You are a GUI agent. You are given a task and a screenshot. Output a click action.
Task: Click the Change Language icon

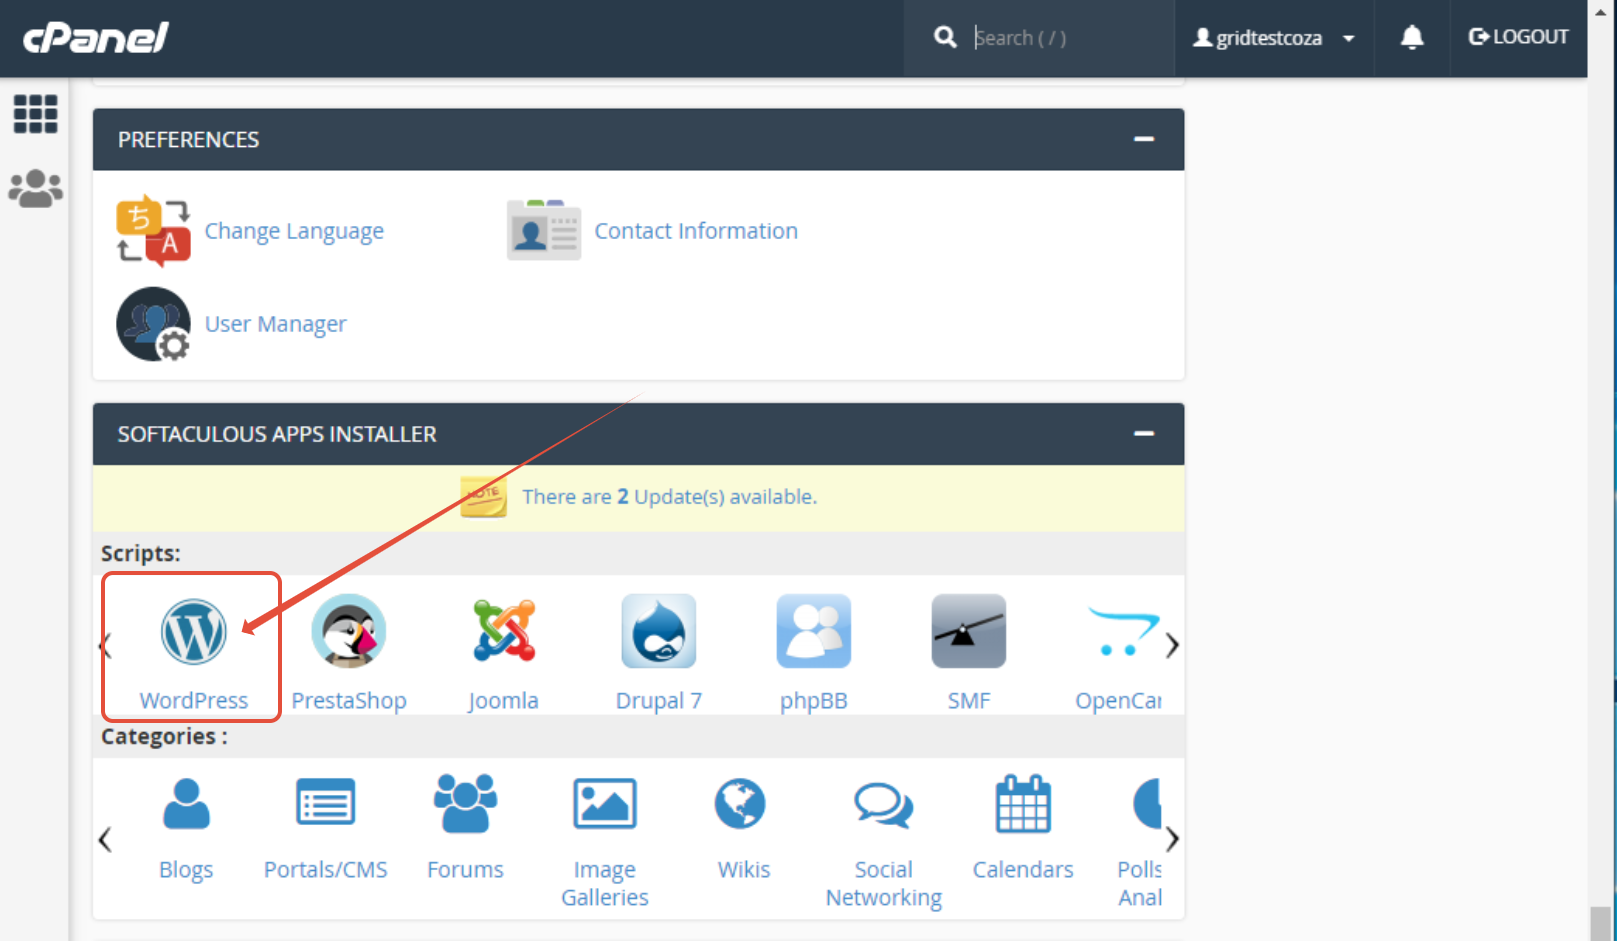[153, 231]
